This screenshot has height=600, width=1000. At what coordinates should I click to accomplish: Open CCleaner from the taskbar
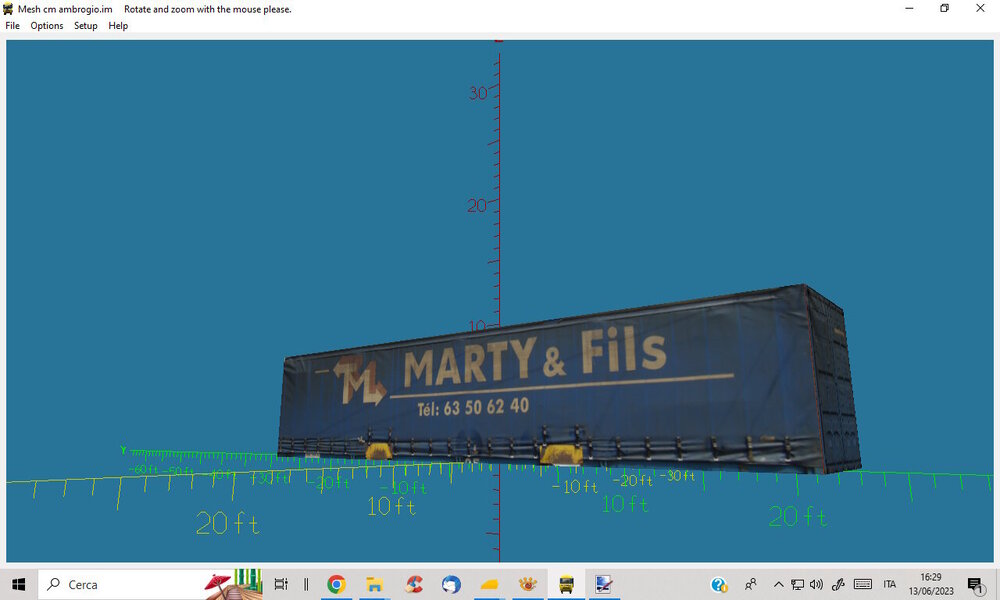[x=414, y=584]
